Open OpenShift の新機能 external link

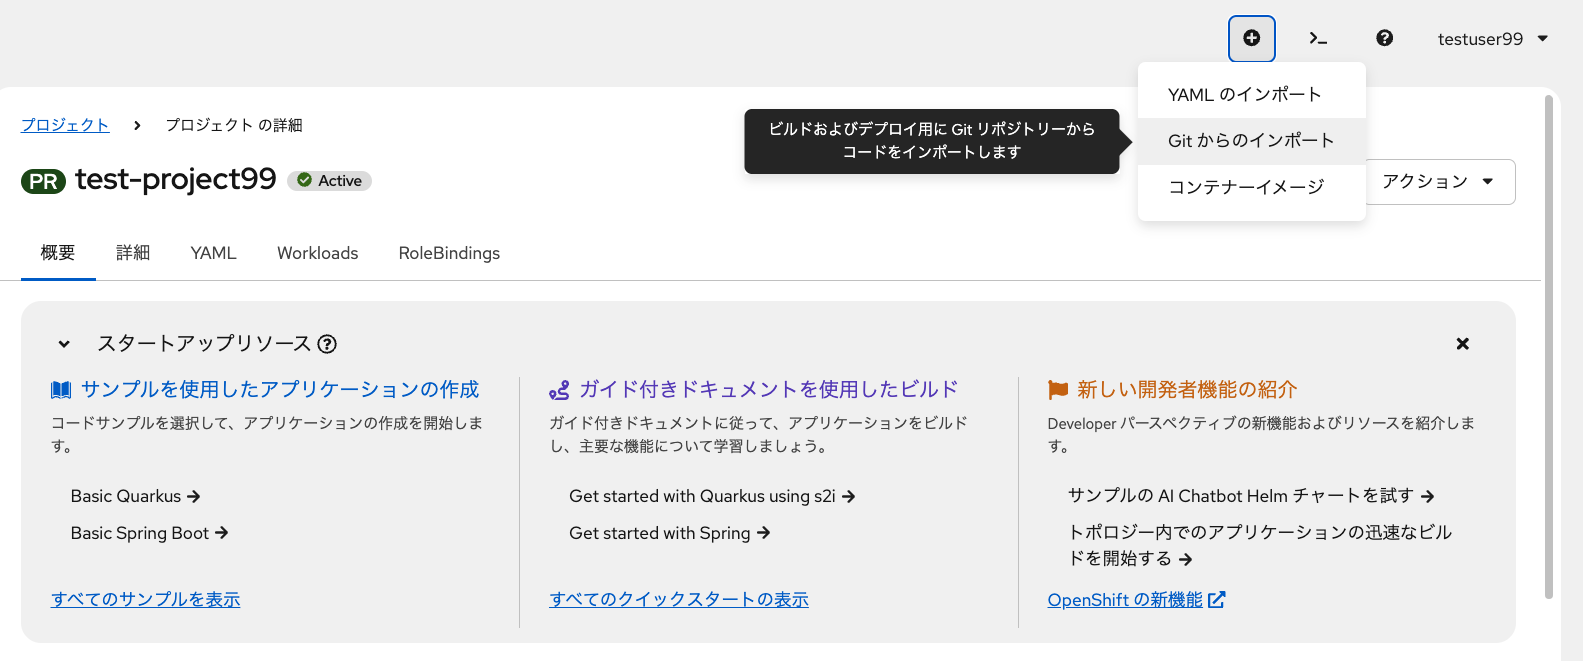point(1125,600)
